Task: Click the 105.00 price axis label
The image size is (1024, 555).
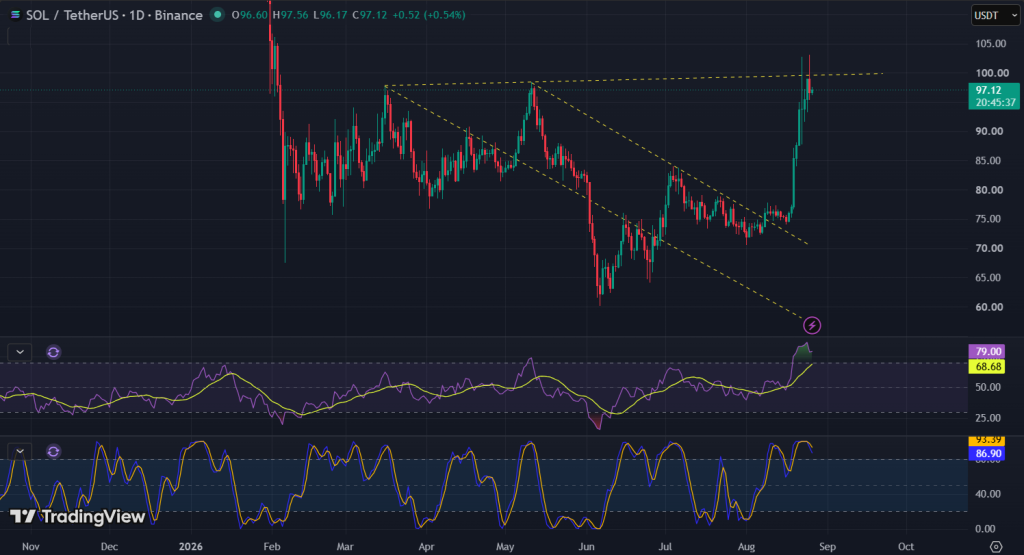Action: 990,43
